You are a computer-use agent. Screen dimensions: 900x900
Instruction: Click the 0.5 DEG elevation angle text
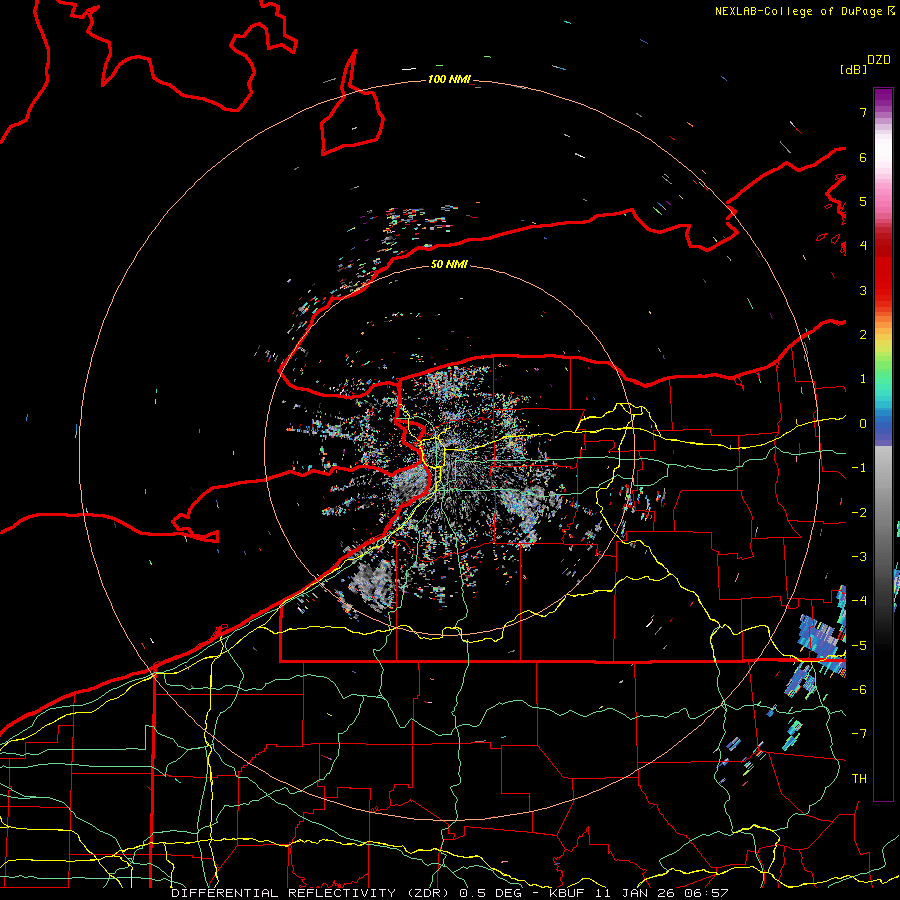point(491,893)
